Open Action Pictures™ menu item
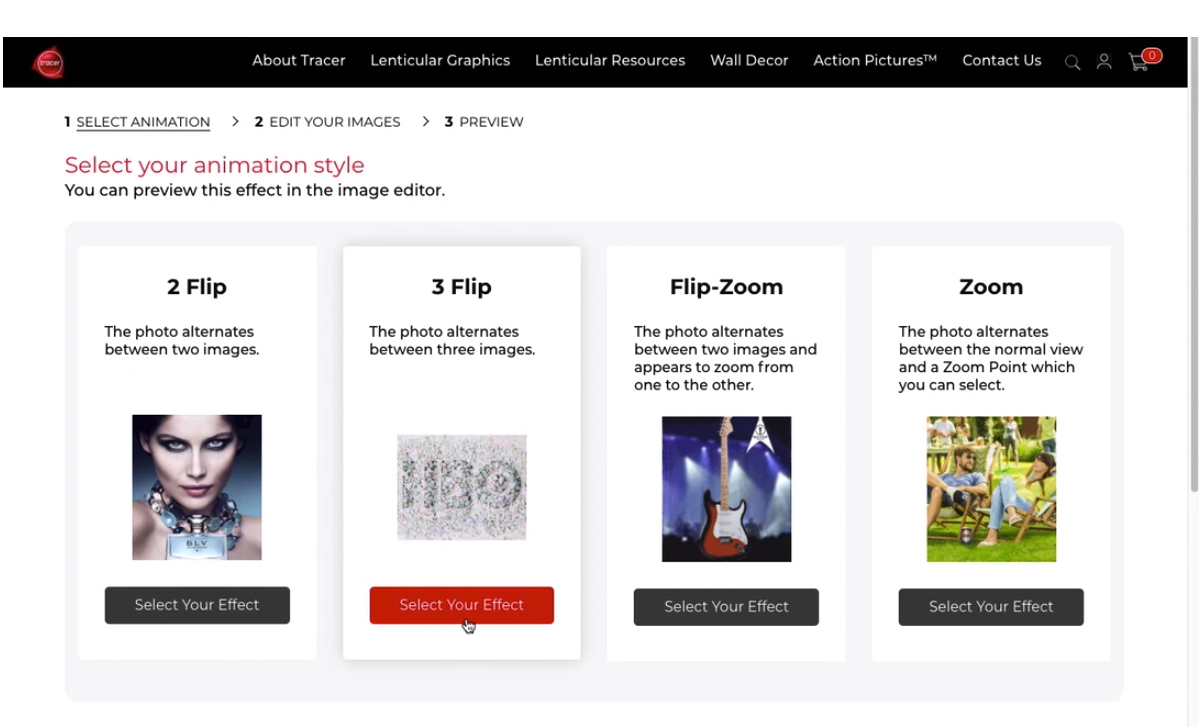 pos(875,60)
